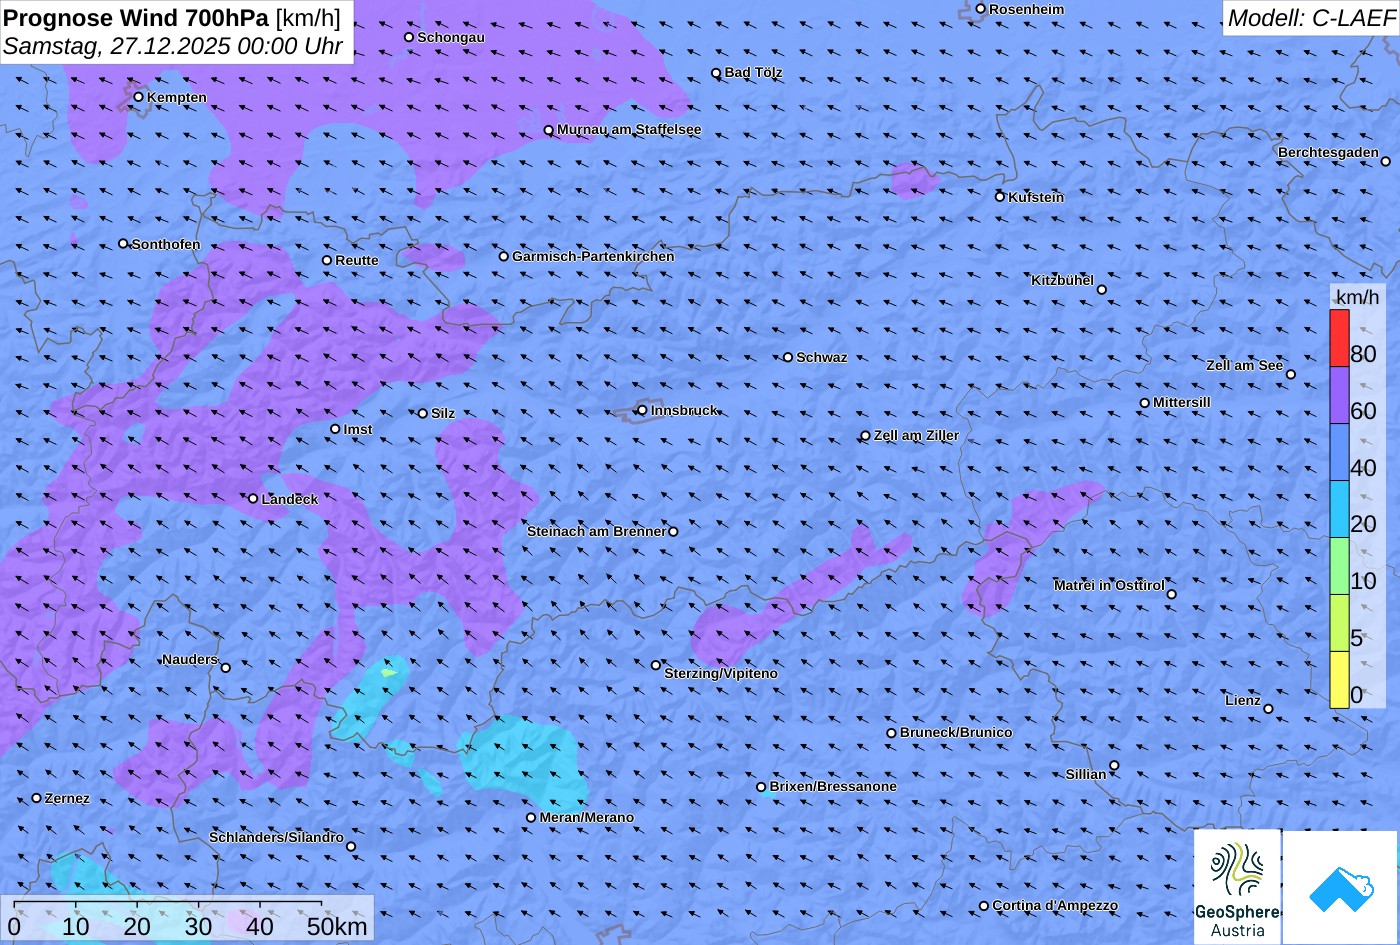
Task: Click the Zell am See marker
Action: click(1291, 374)
